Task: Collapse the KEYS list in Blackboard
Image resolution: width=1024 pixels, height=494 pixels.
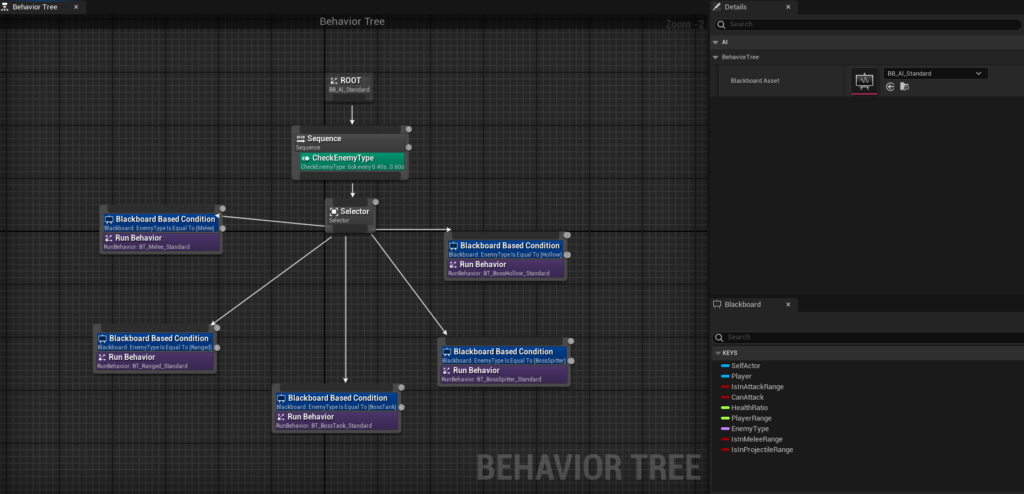Action: click(716, 353)
